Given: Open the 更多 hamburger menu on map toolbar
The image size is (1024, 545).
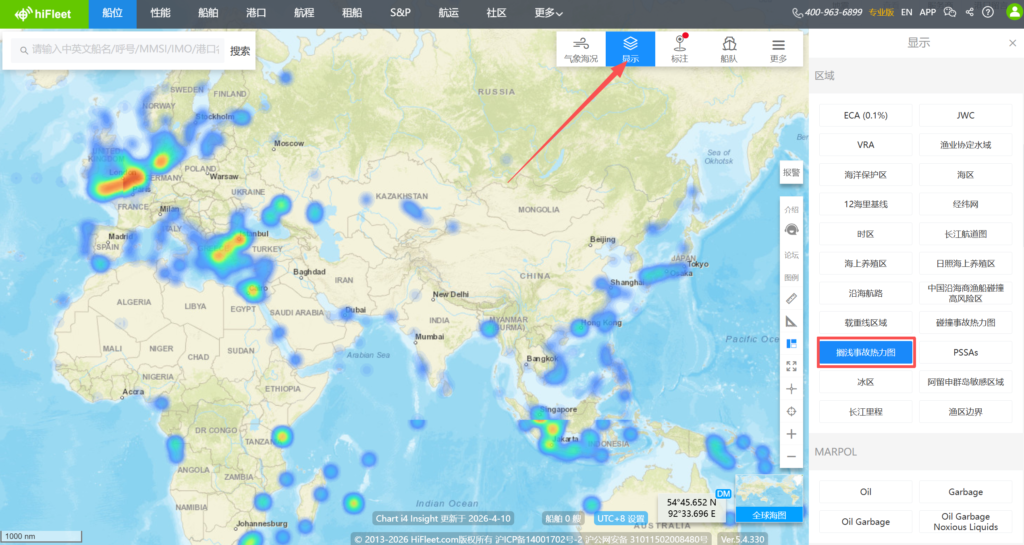Looking at the screenshot, I should [x=778, y=49].
